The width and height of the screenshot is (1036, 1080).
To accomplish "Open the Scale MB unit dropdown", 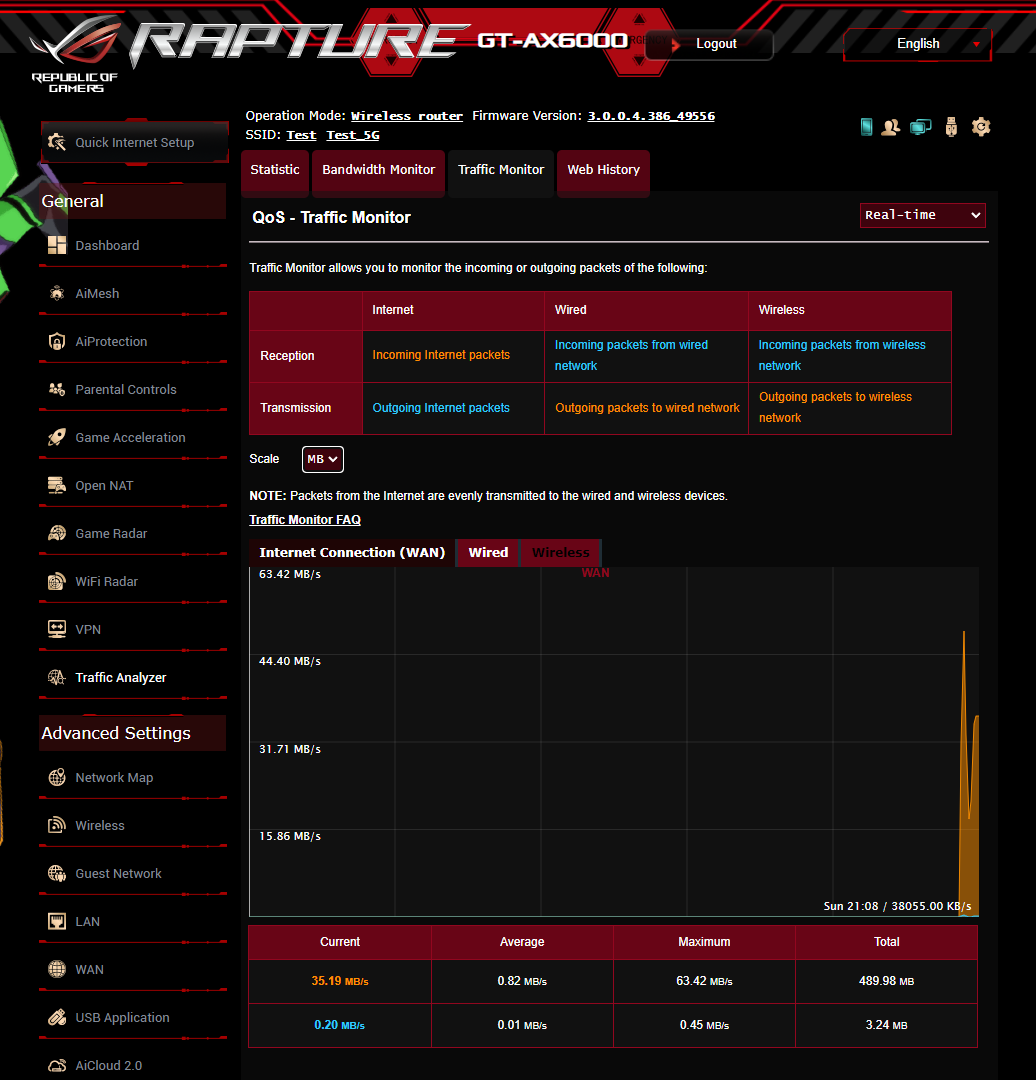I will pyautogui.click(x=322, y=459).
